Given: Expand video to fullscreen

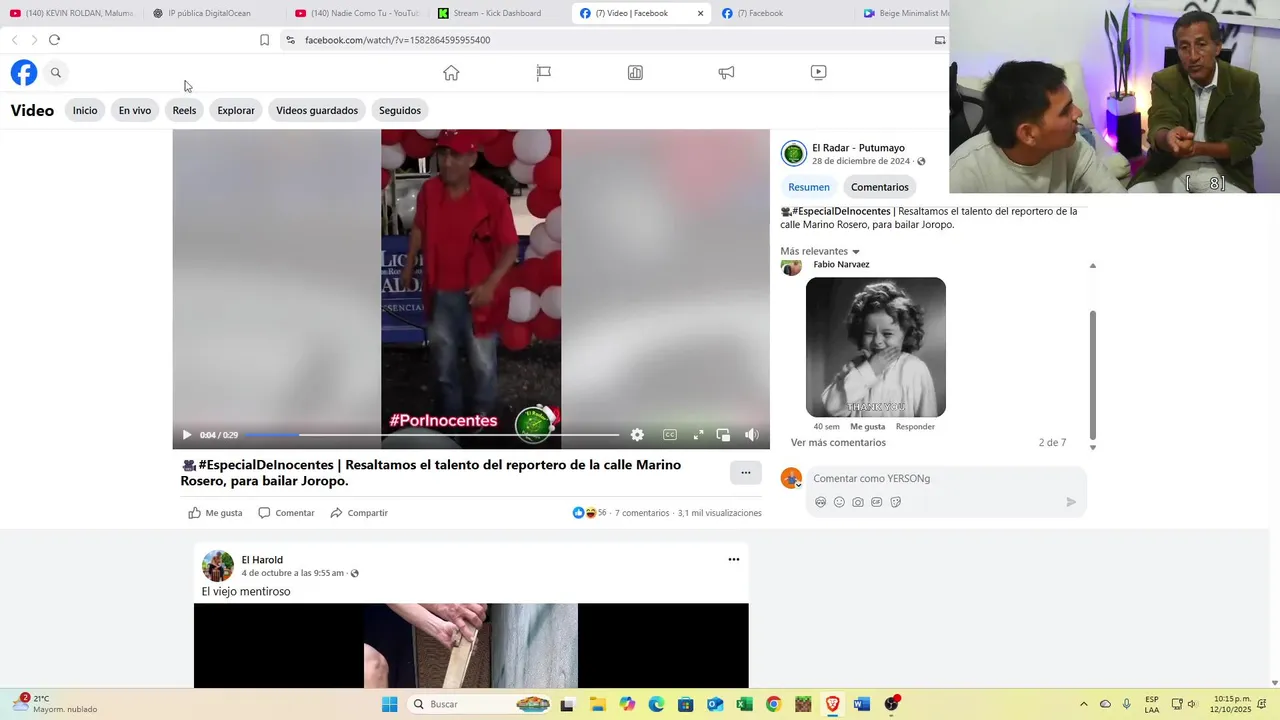Looking at the screenshot, I should pyautogui.click(x=698, y=435).
